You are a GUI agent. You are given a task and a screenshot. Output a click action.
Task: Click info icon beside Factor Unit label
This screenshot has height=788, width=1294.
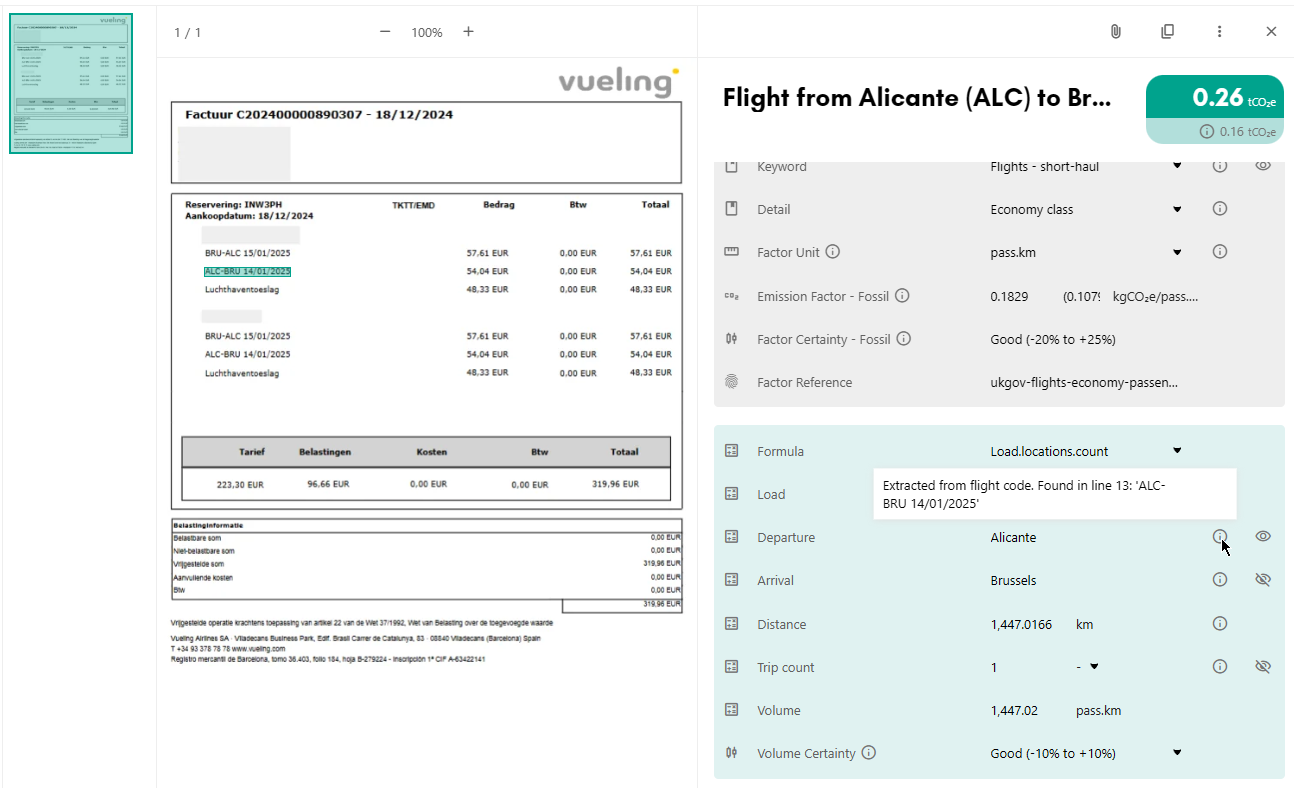(832, 252)
